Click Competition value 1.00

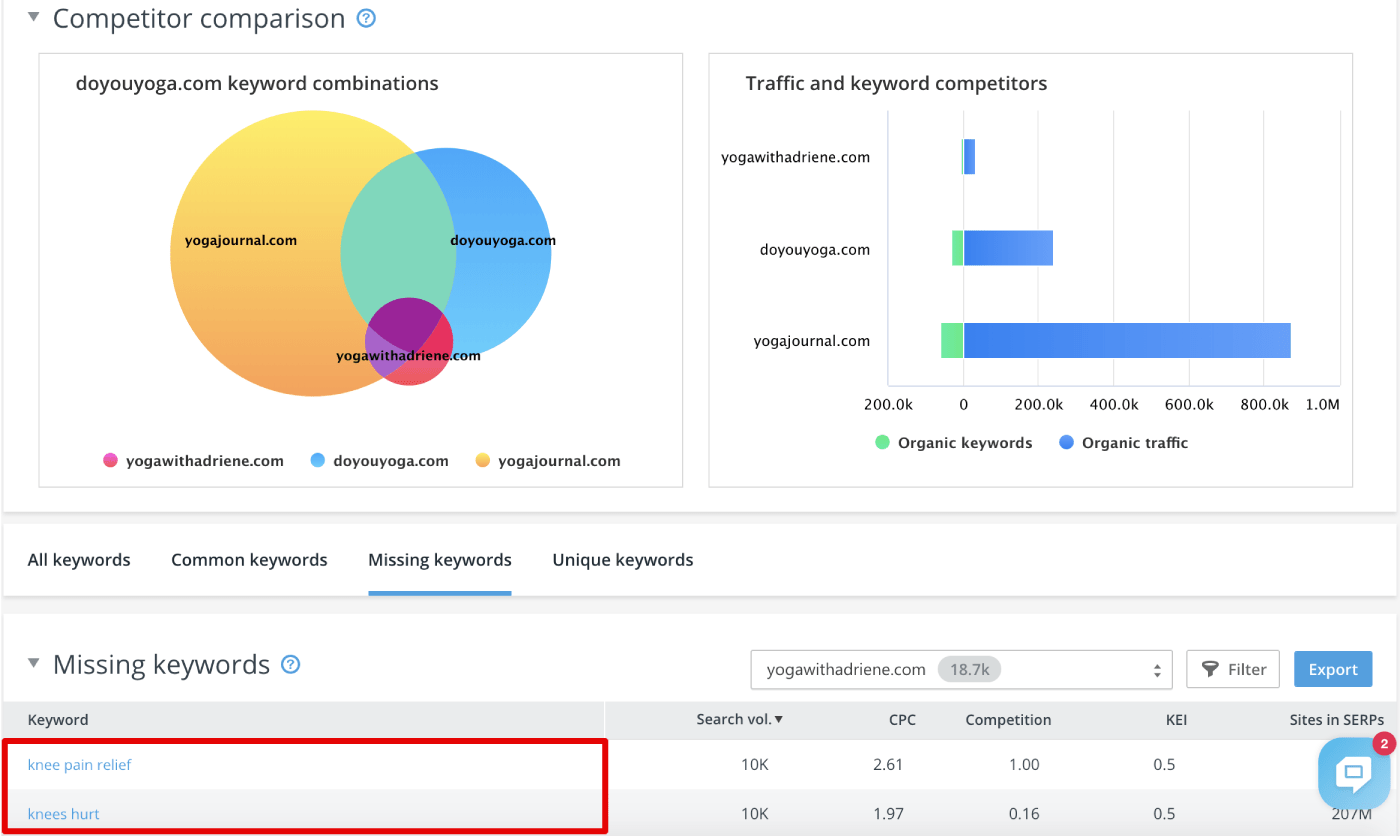(1024, 765)
